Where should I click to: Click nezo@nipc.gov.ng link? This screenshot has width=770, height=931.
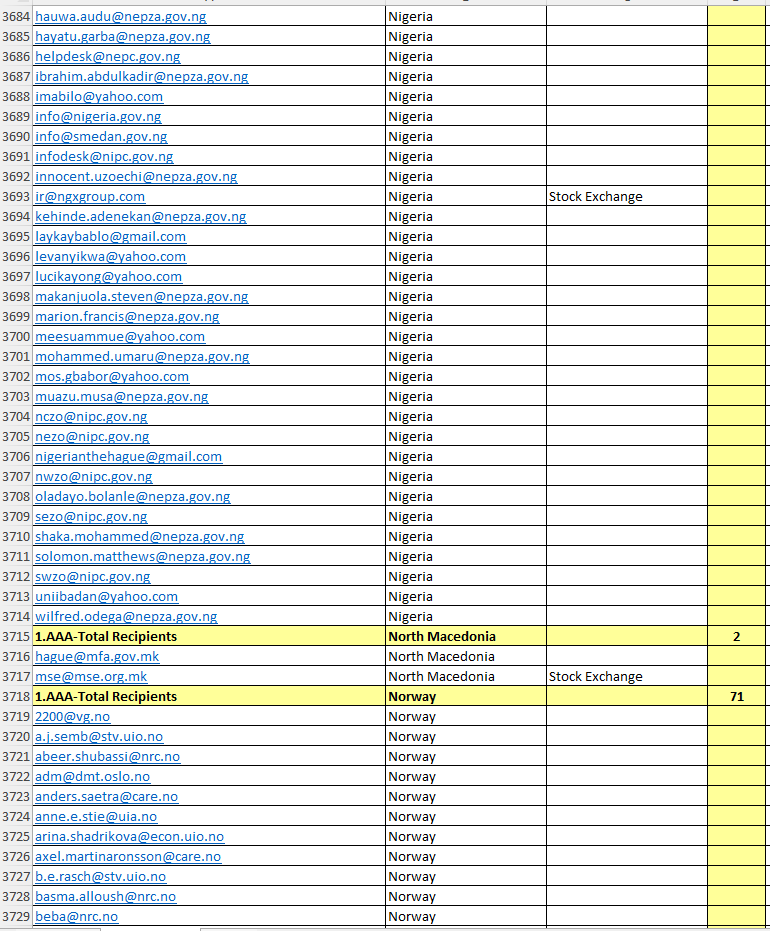(x=92, y=436)
